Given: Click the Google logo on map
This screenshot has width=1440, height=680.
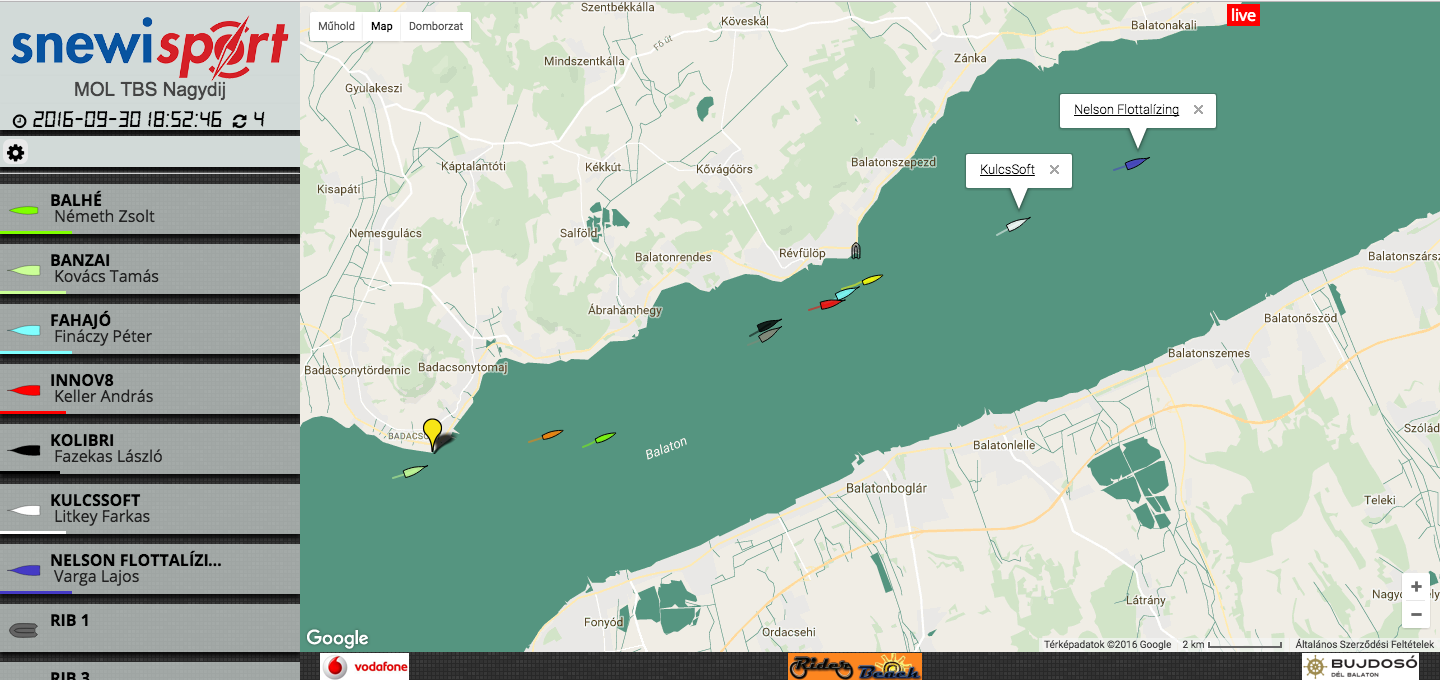Looking at the screenshot, I should click(337, 638).
